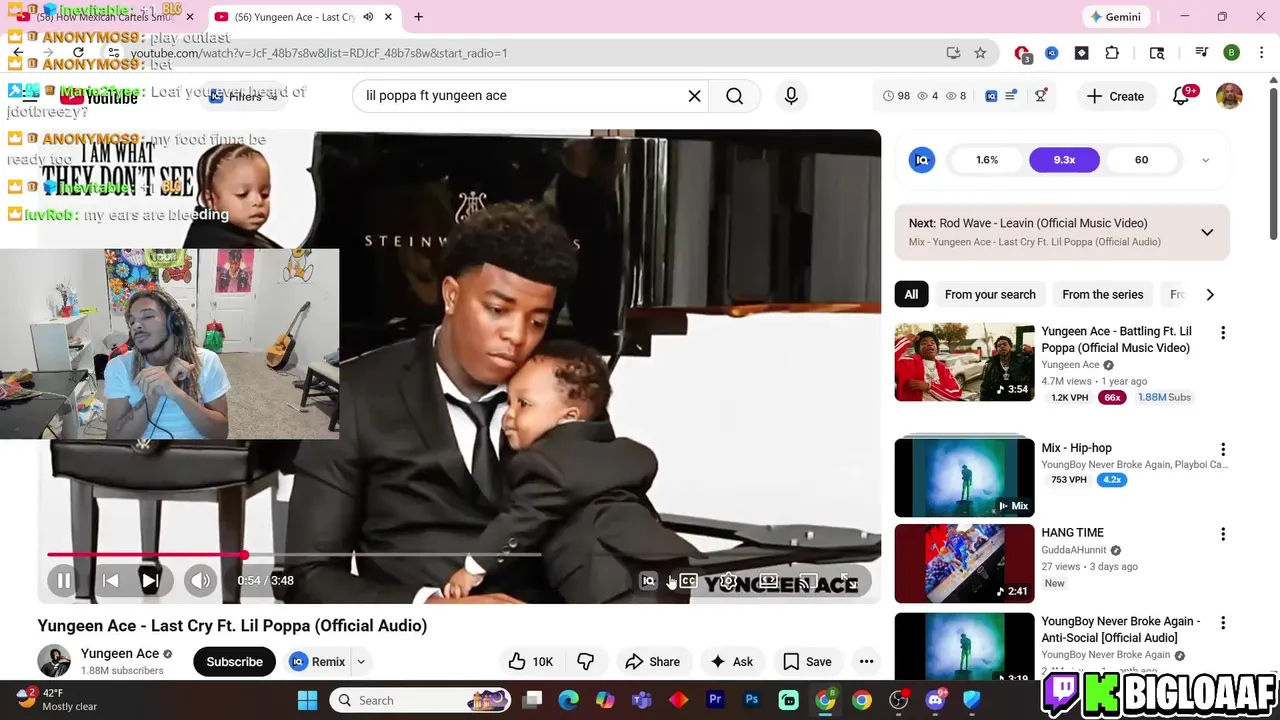The width and height of the screenshot is (1280, 720).
Task: Open vidIQ trophy achievements icon
Action: pos(1041,96)
